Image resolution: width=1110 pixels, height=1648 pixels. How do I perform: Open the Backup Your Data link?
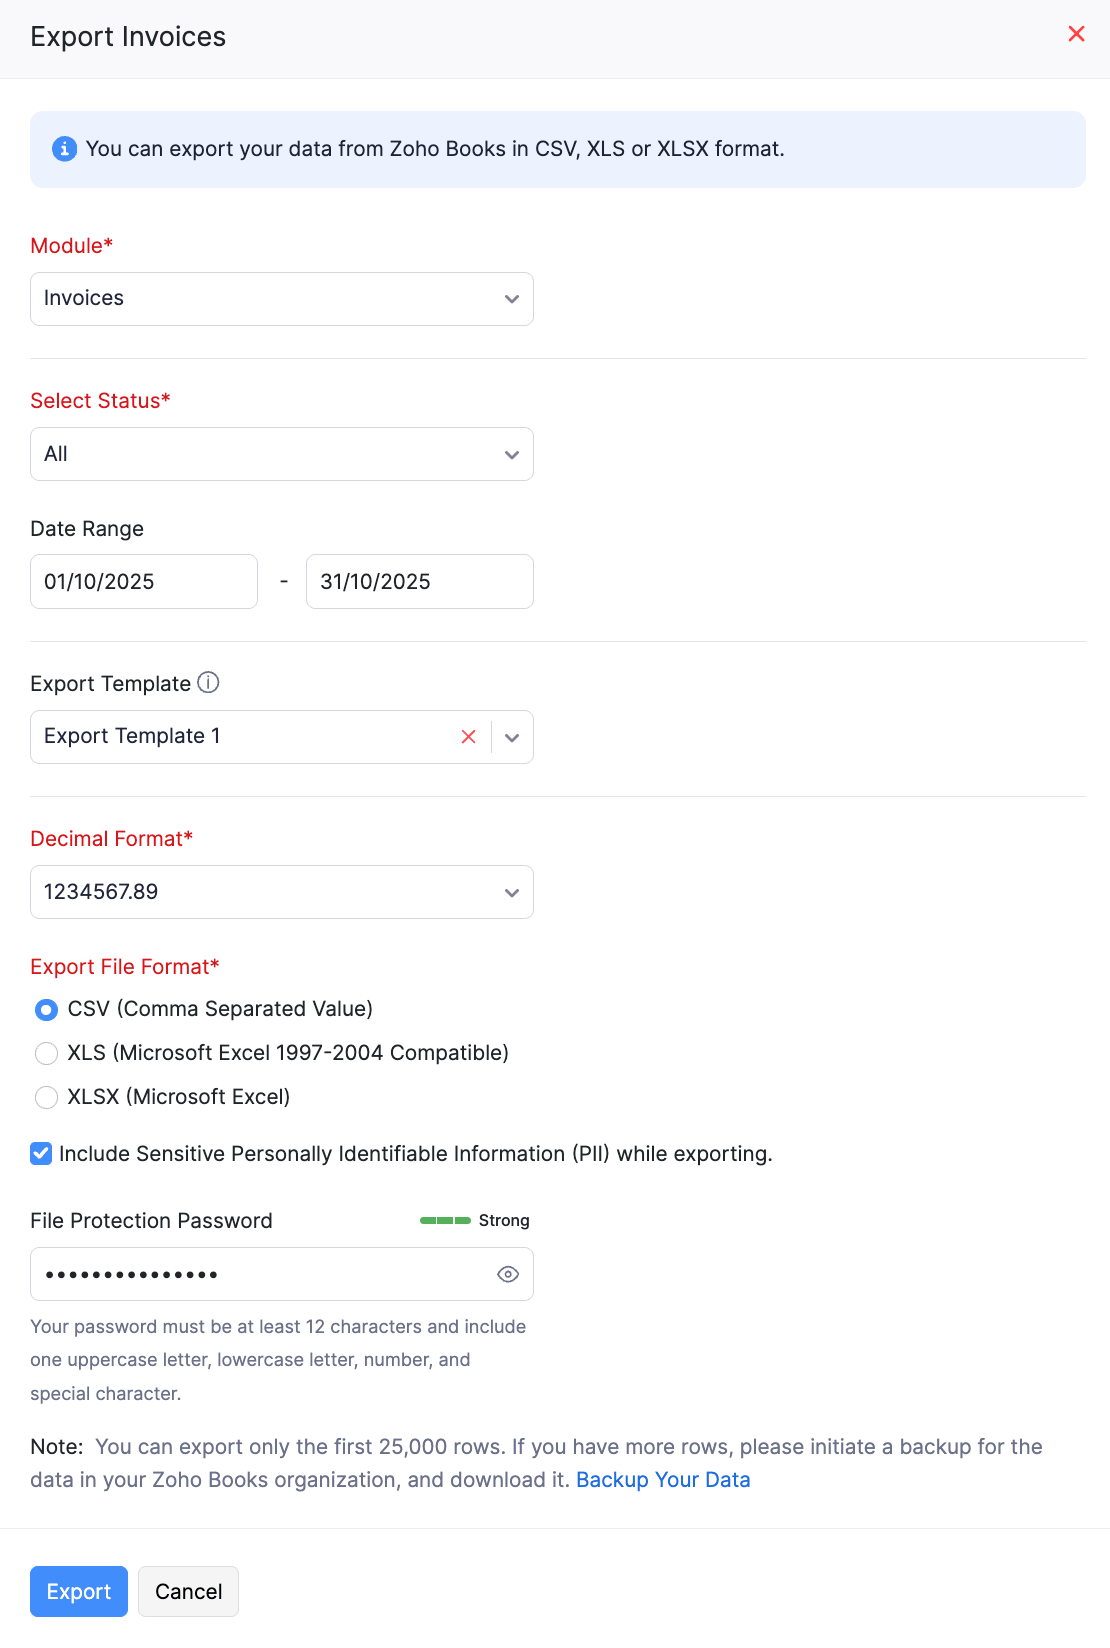click(x=663, y=1480)
